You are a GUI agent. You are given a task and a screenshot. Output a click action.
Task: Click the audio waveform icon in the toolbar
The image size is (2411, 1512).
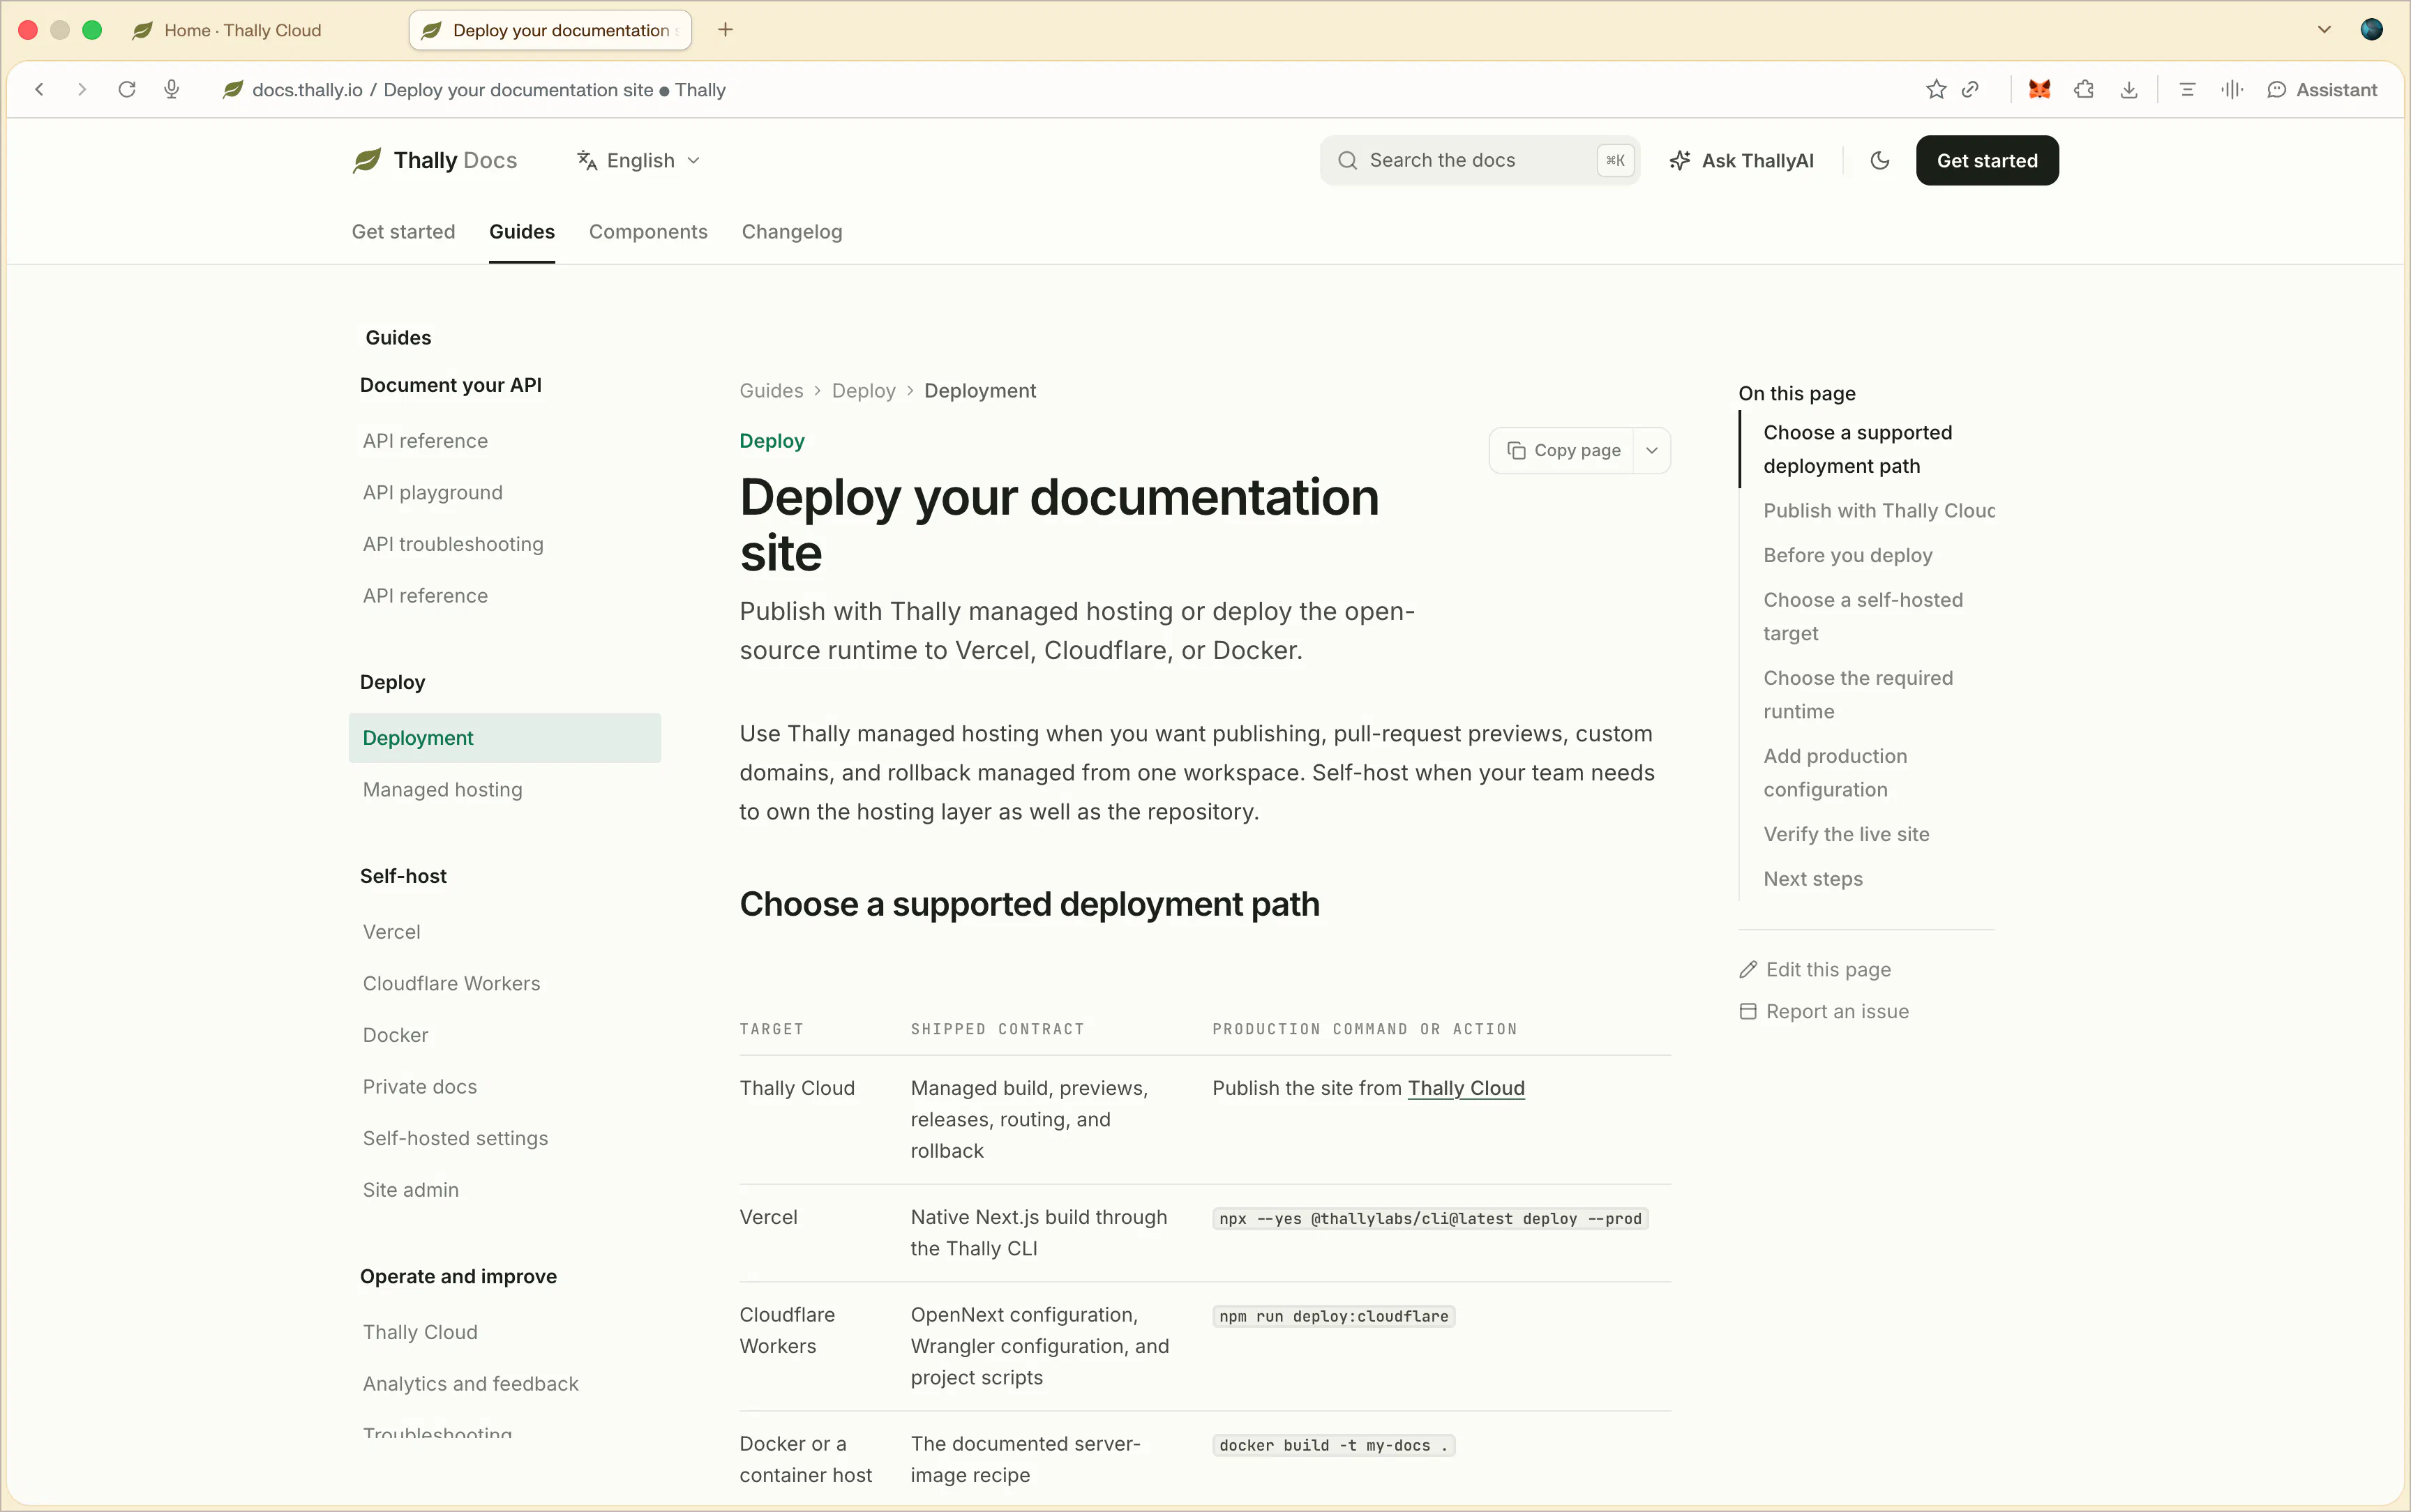coord(2232,90)
